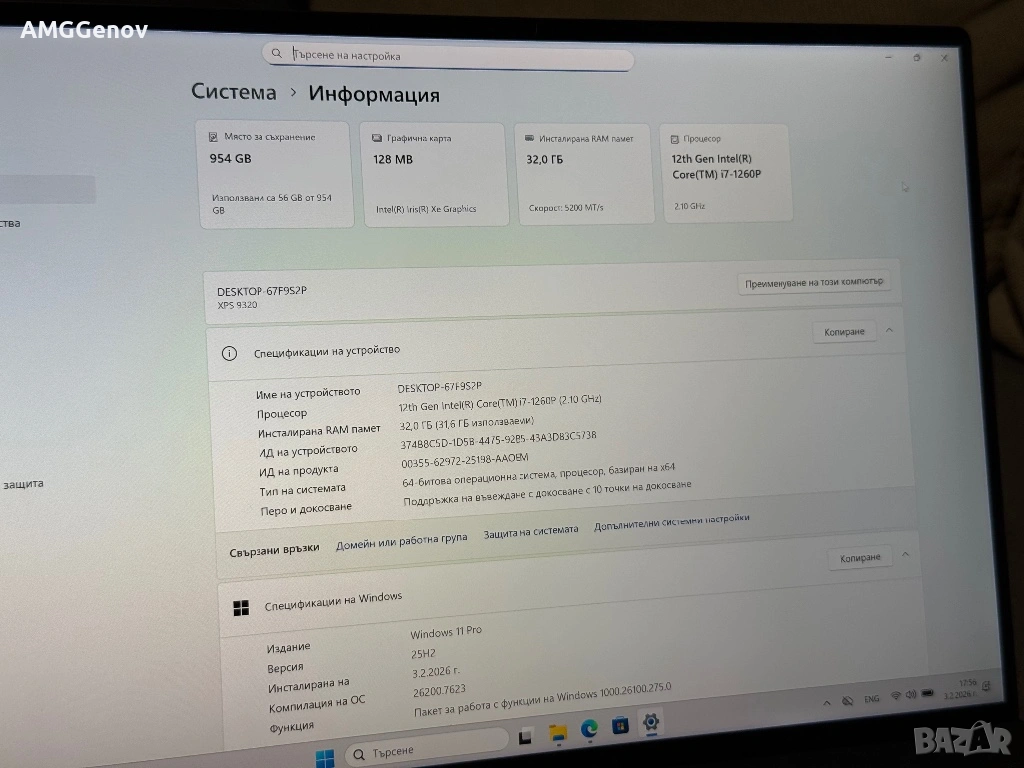
Task: Launch Microsoft Edge from the taskbar
Action: click(589, 729)
